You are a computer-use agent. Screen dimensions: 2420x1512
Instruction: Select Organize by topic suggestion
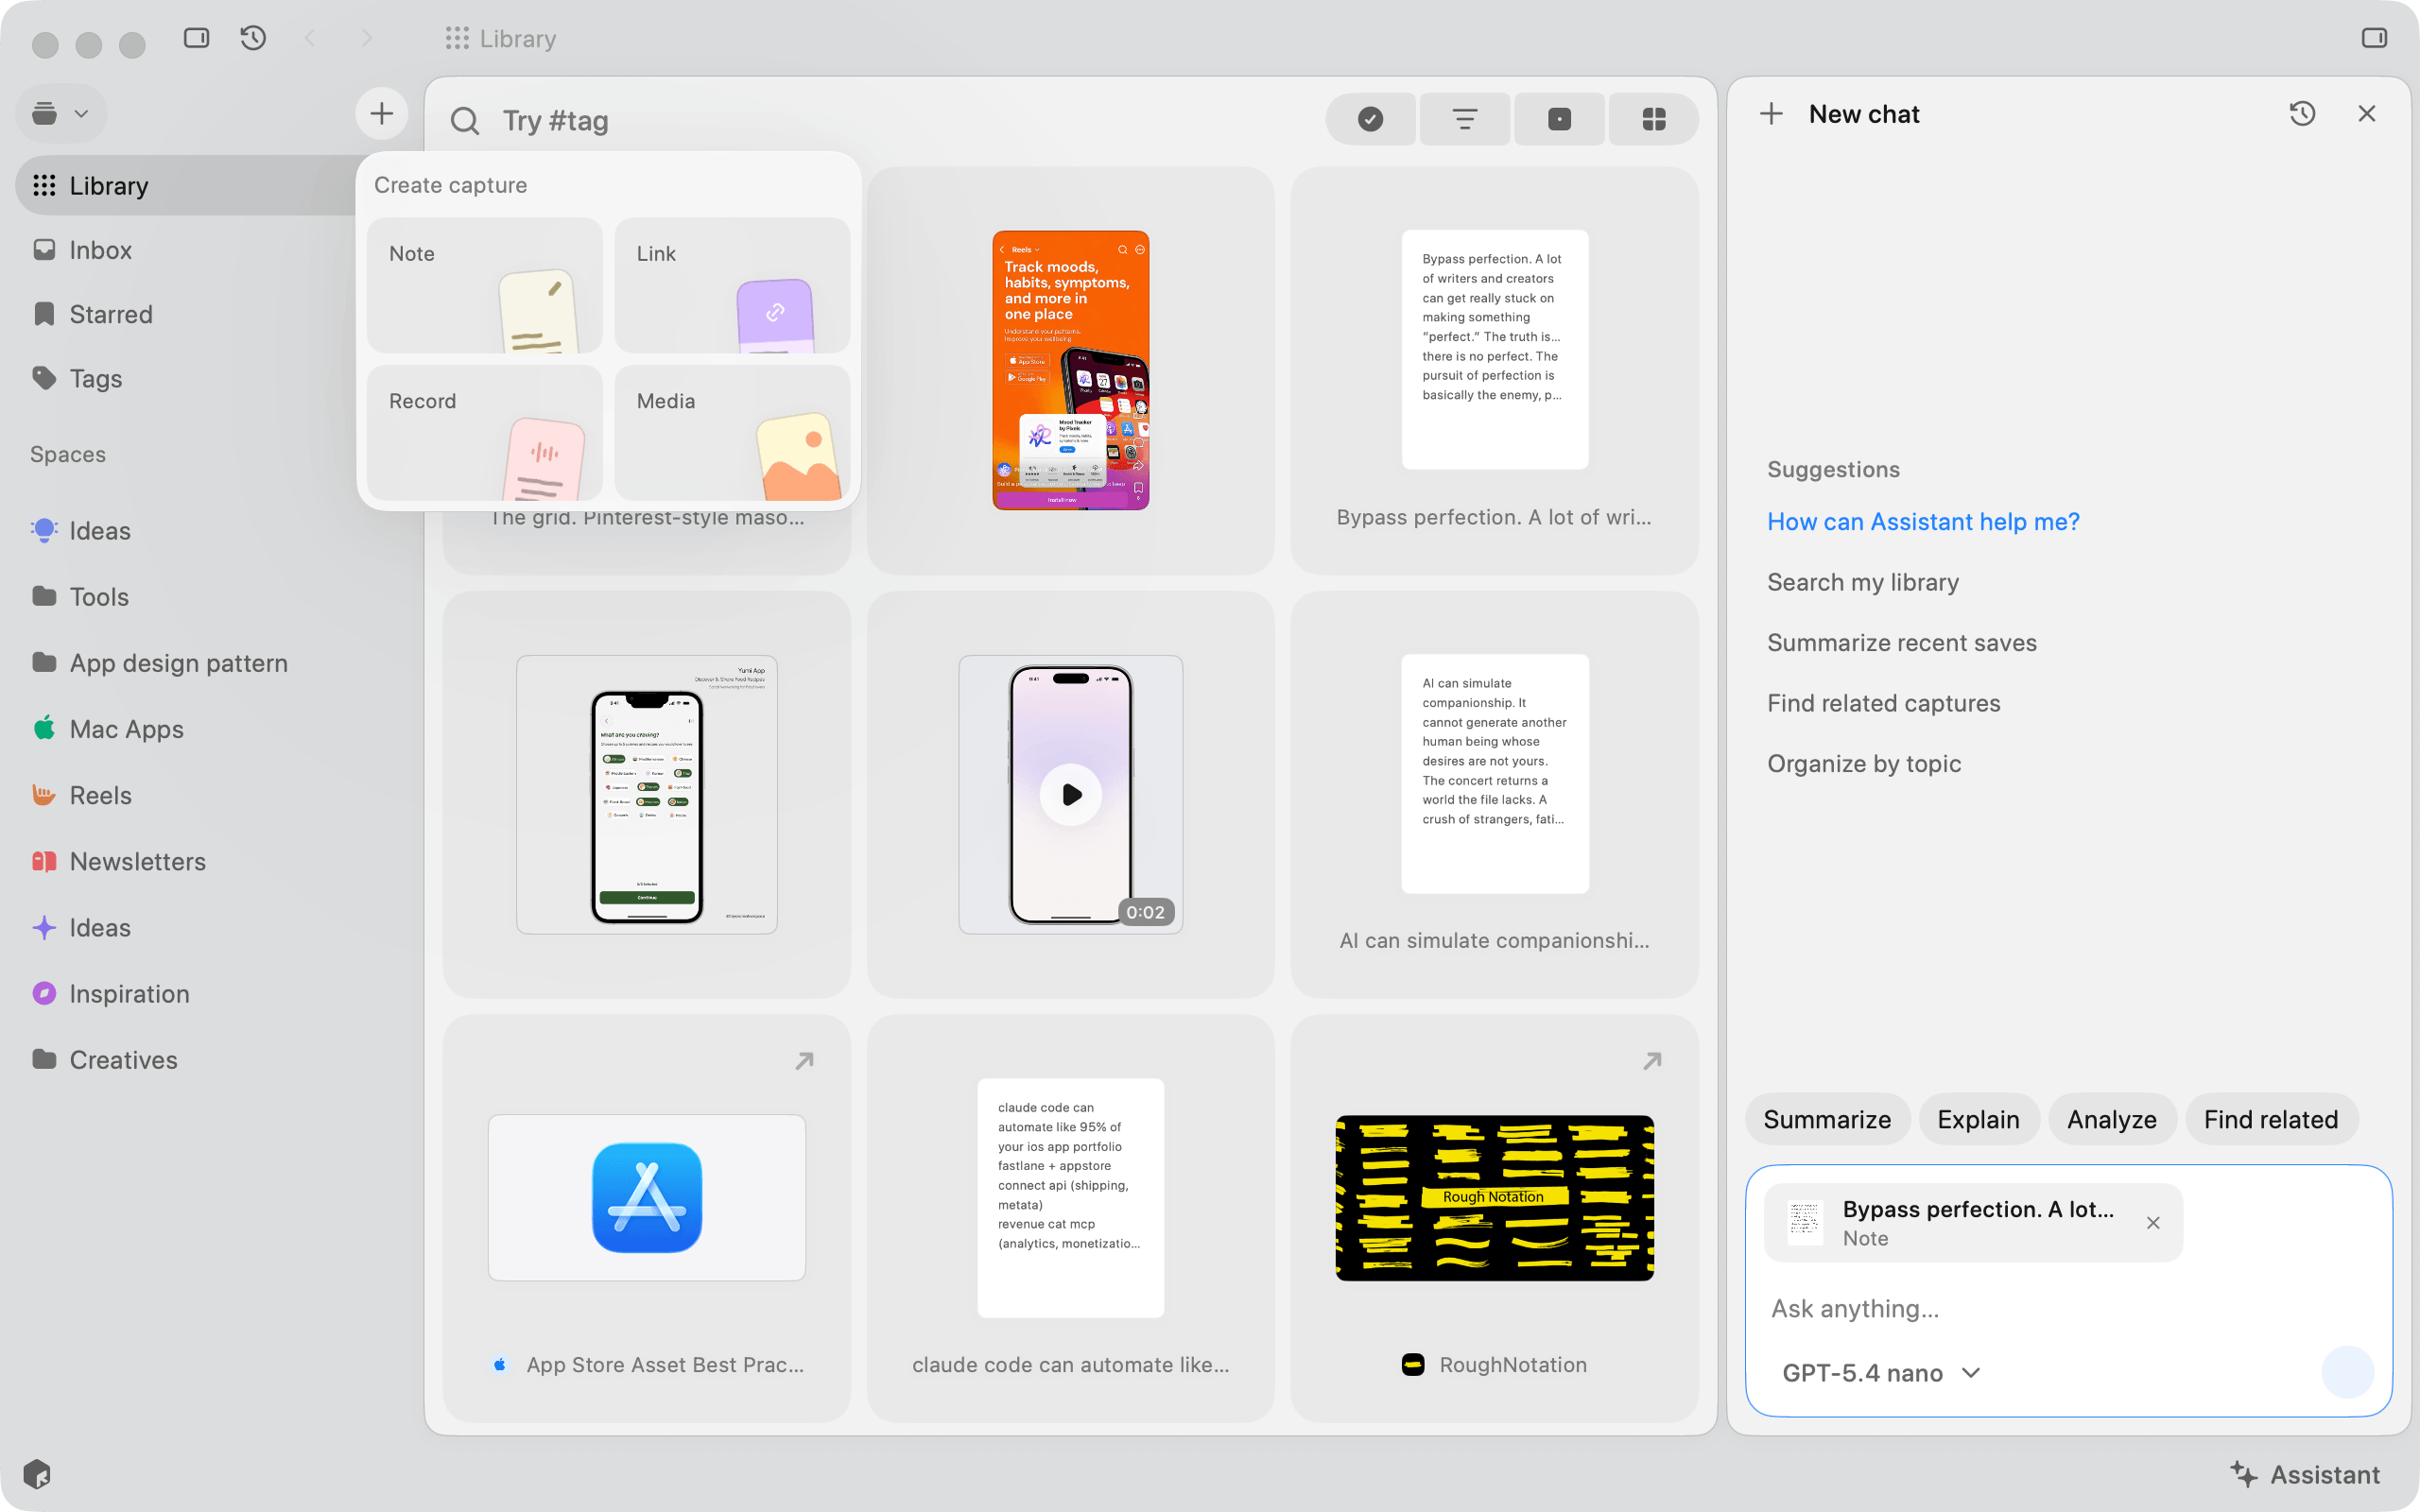pyautogui.click(x=1864, y=763)
